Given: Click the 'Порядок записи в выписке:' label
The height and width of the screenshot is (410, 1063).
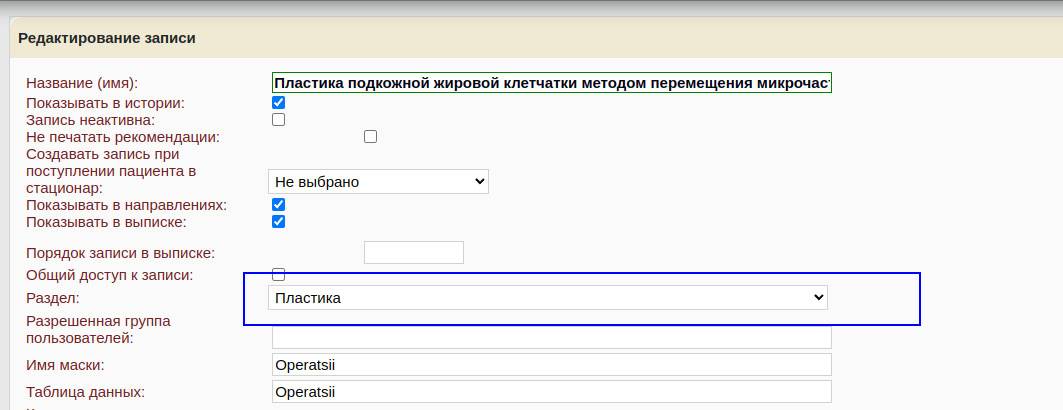Looking at the screenshot, I should click(x=120, y=254).
